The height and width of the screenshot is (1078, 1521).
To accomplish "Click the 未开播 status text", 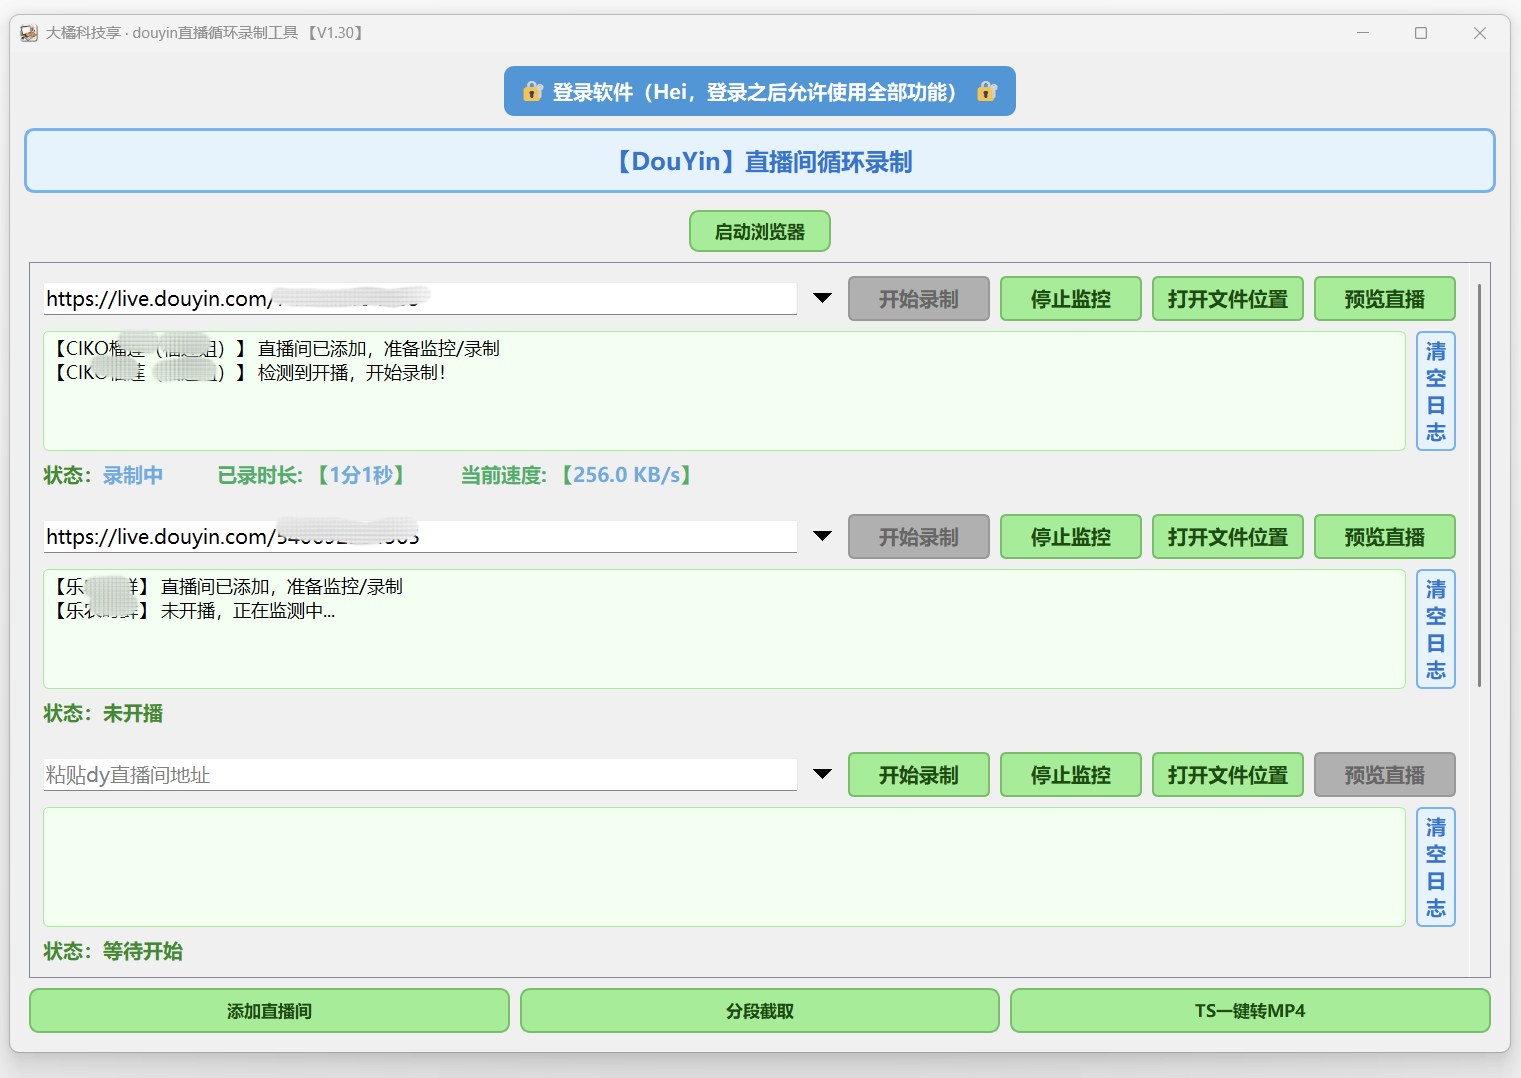I will point(133,713).
